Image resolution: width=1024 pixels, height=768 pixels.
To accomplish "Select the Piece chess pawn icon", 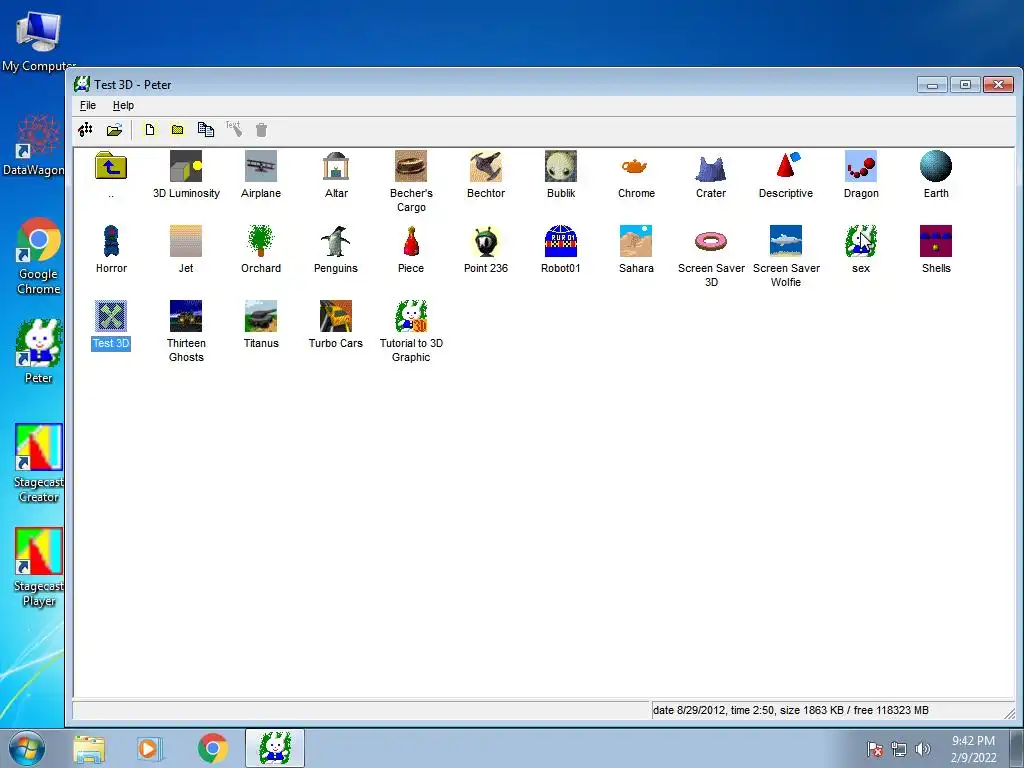I will coord(411,241).
